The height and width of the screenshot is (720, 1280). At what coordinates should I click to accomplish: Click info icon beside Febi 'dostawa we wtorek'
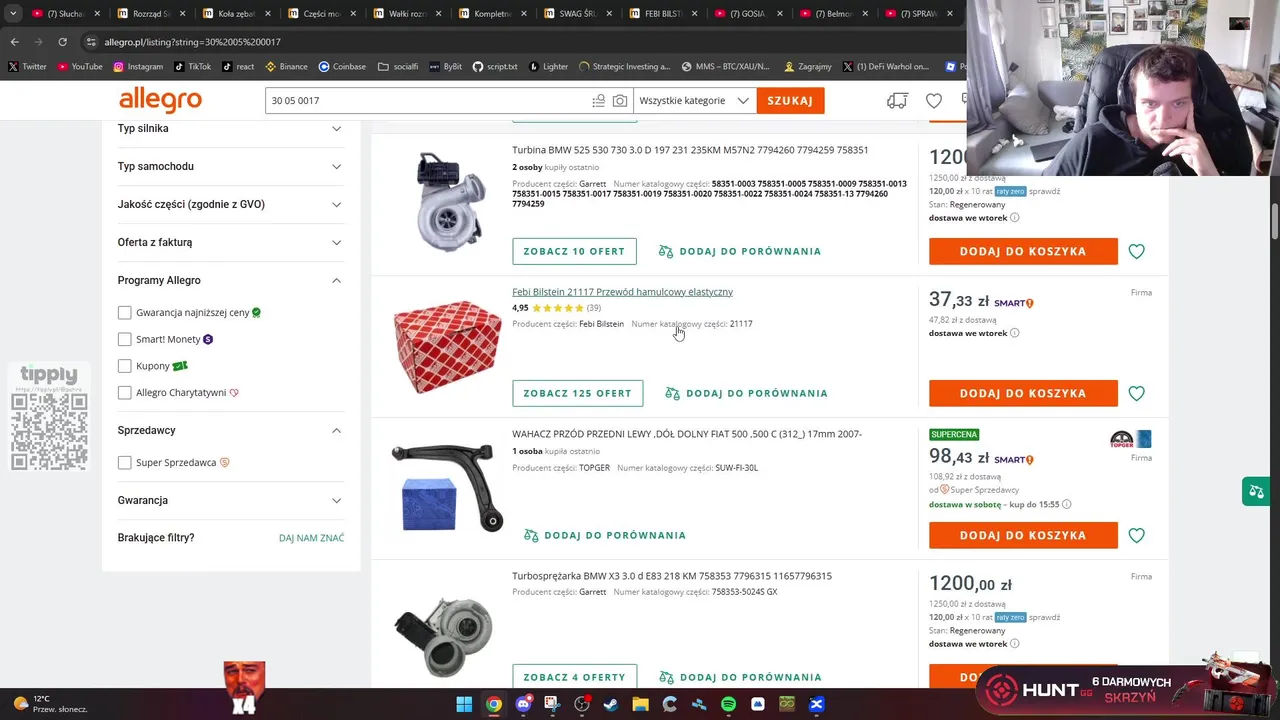[x=1014, y=333]
